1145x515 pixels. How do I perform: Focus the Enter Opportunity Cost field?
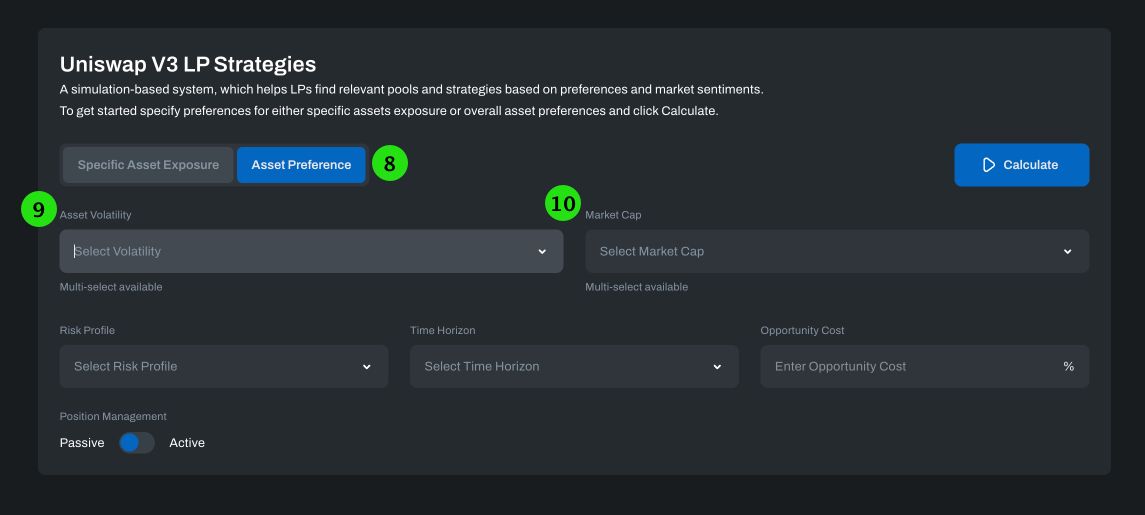pos(924,367)
